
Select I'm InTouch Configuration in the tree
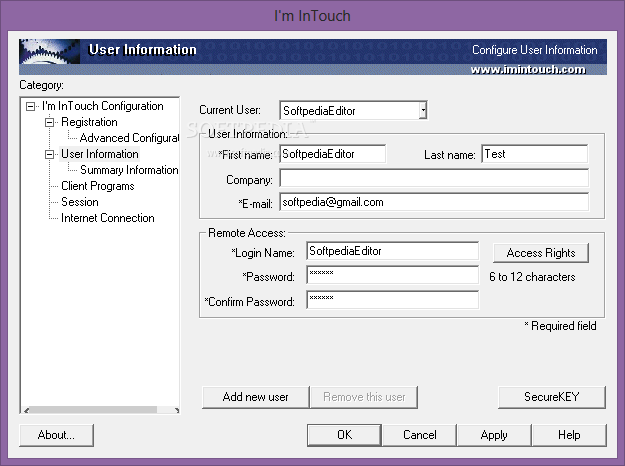click(x=103, y=106)
